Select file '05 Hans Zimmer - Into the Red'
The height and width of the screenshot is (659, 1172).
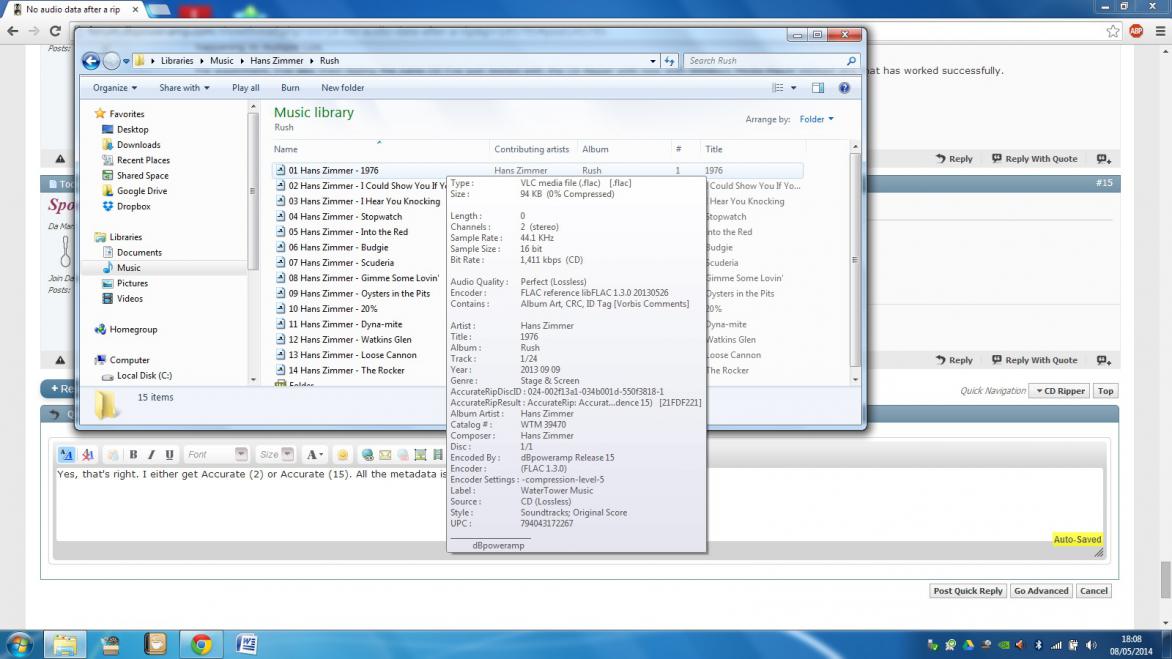(x=348, y=232)
